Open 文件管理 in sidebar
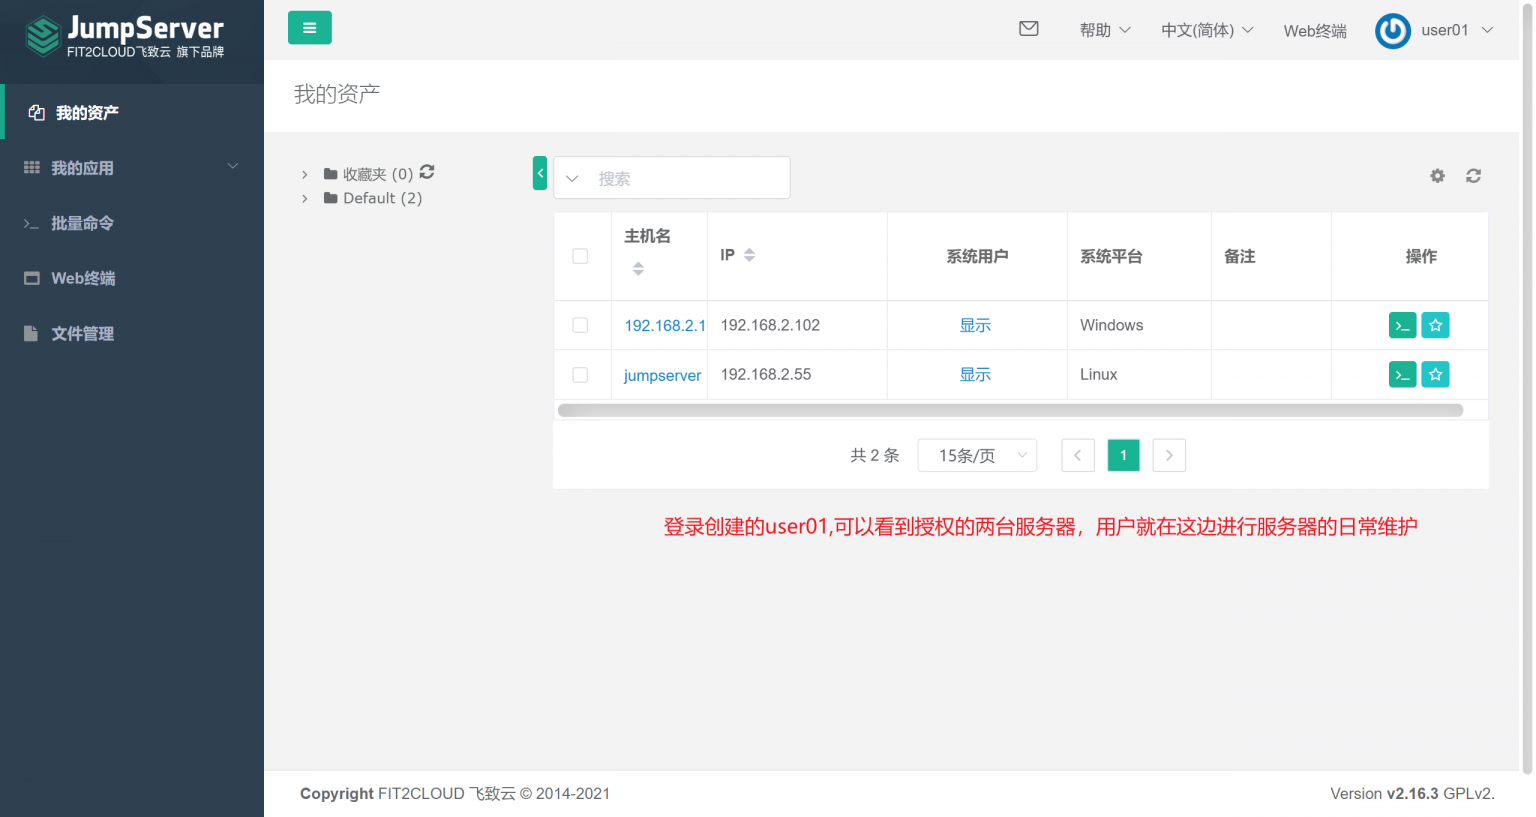This screenshot has width=1536, height=817. click(x=132, y=332)
